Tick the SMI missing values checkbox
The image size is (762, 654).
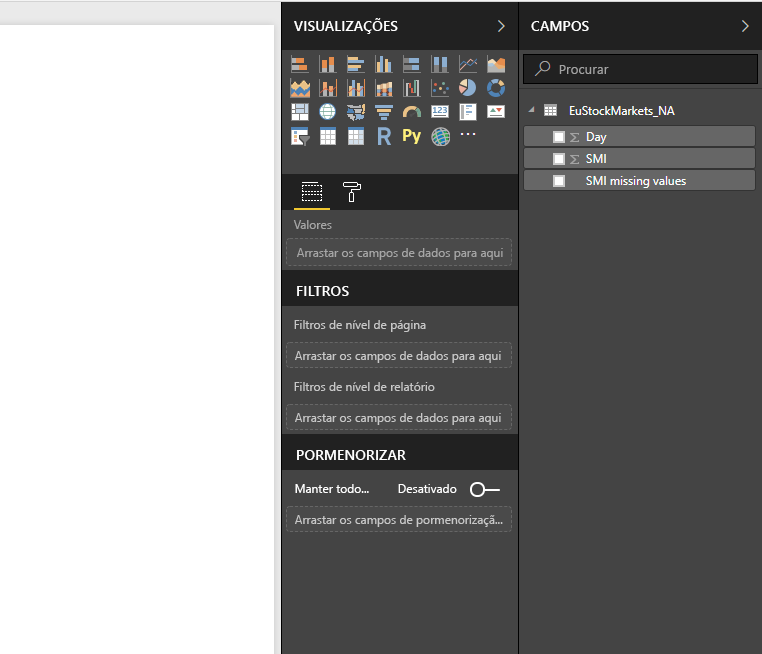[559, 181]
